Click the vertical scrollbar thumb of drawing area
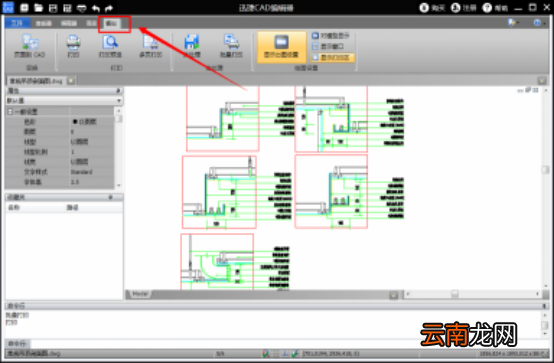Viewport: 554px width, 363px height. [x=545, y=170]
